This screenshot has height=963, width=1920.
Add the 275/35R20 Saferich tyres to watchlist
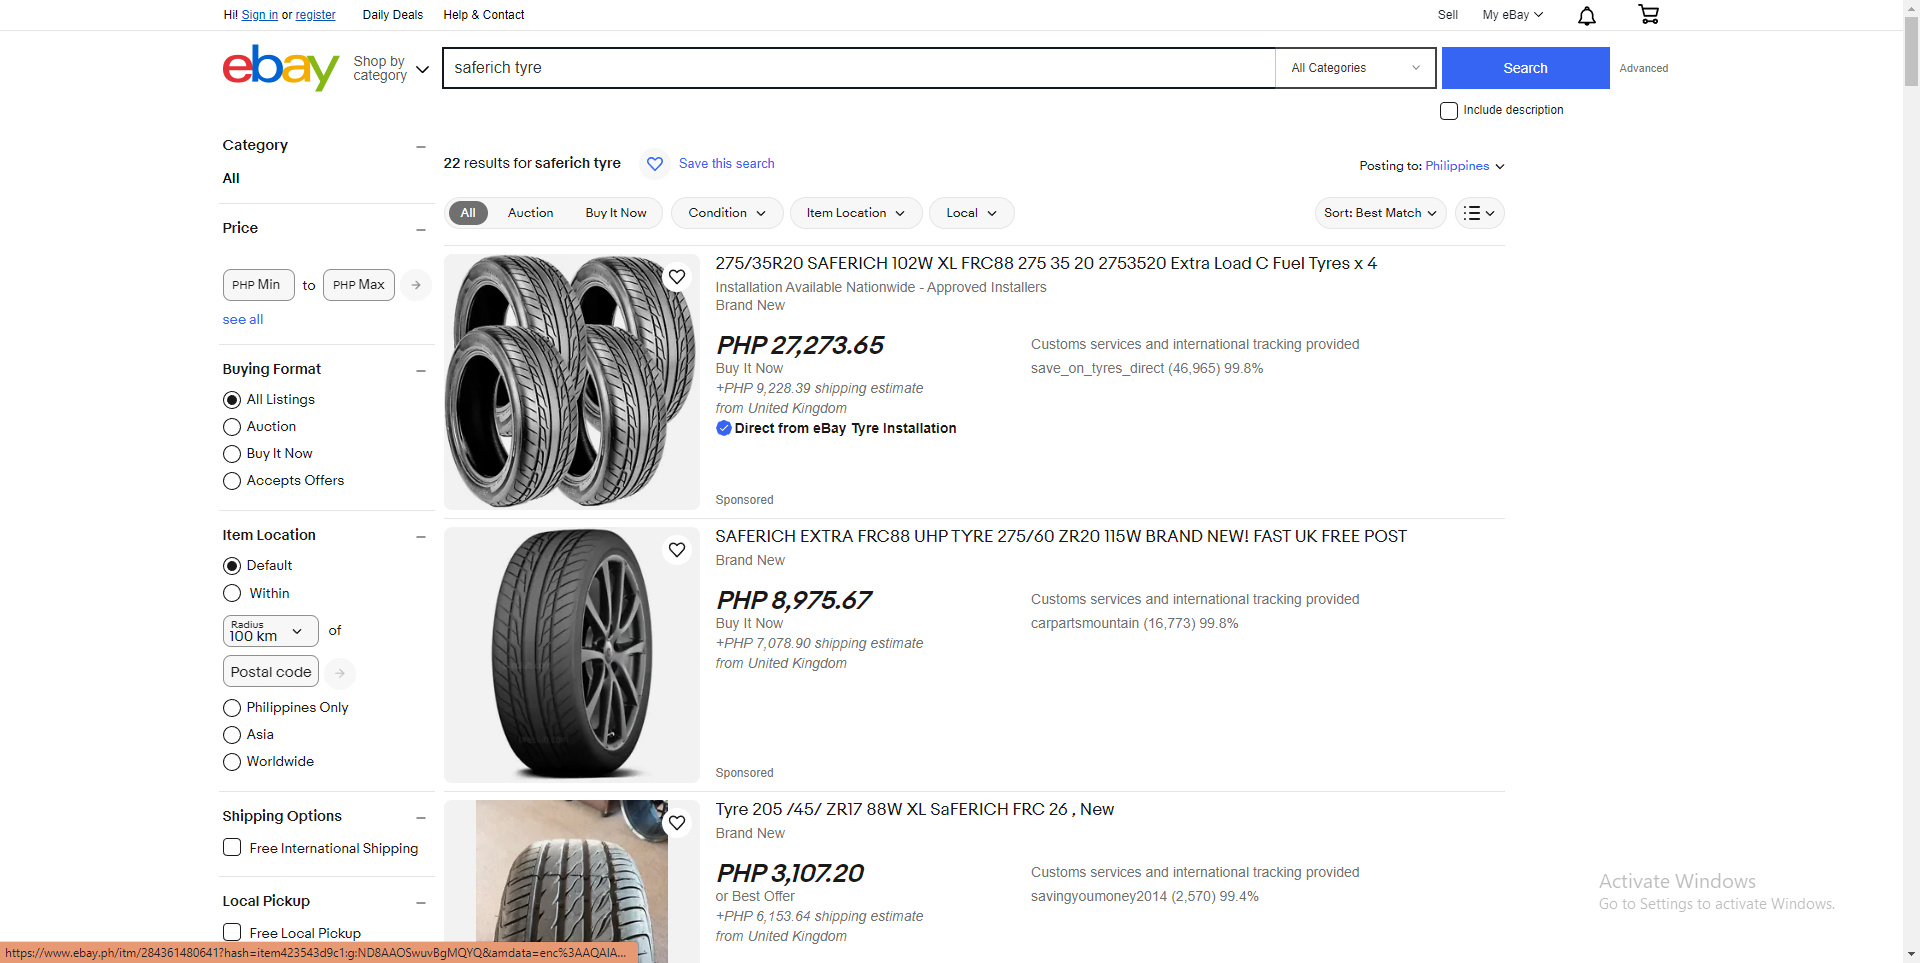click(677, 277)
